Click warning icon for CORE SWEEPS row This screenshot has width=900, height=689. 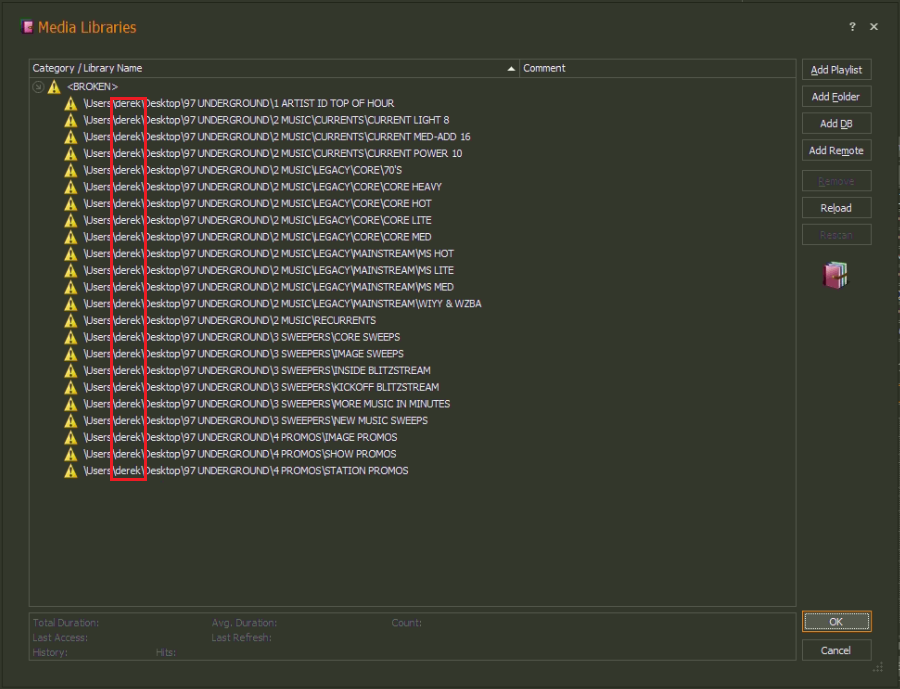[71, 336]
